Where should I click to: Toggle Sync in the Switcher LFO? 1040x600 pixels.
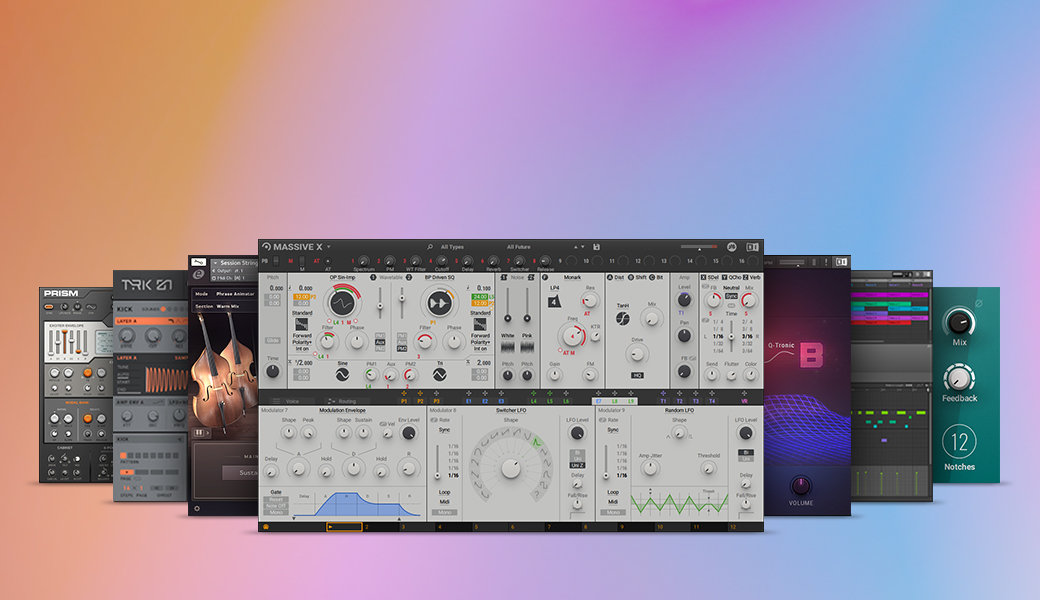coord(444,429)
